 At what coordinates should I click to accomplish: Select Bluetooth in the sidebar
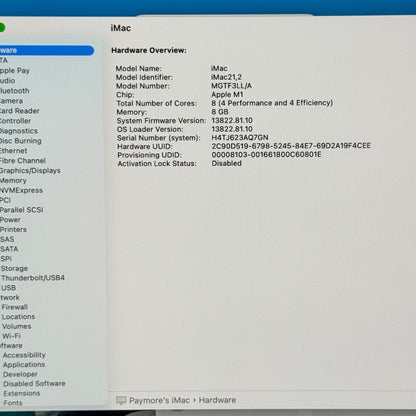pos(15,91)
